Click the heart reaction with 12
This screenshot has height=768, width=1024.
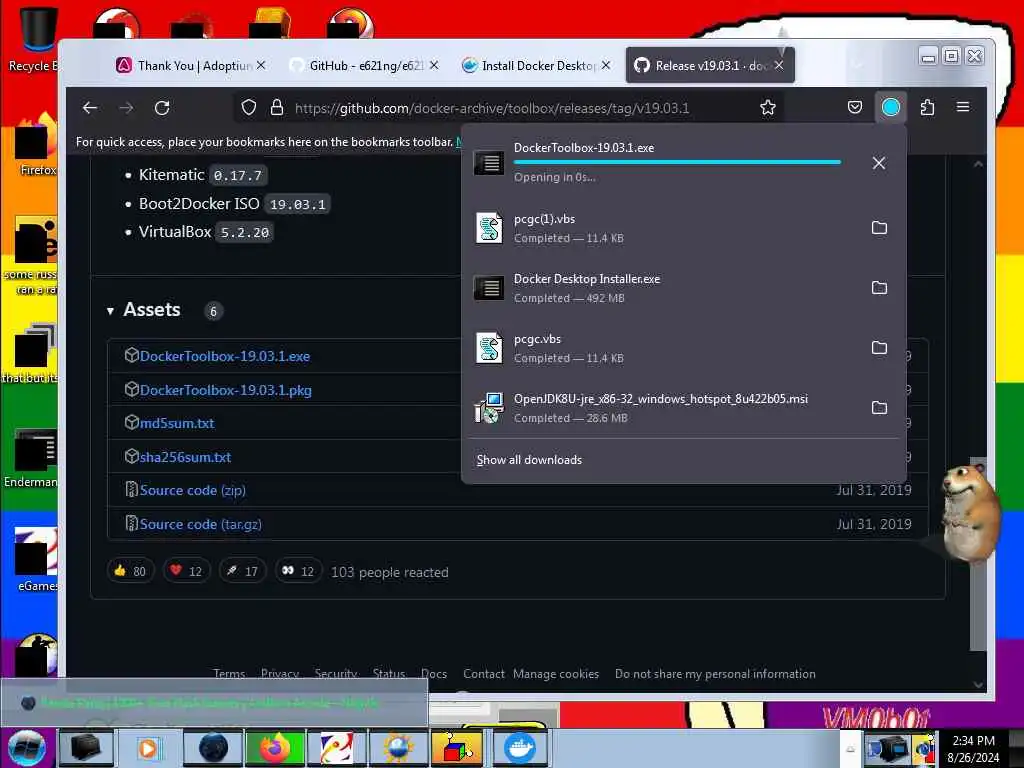186,571
